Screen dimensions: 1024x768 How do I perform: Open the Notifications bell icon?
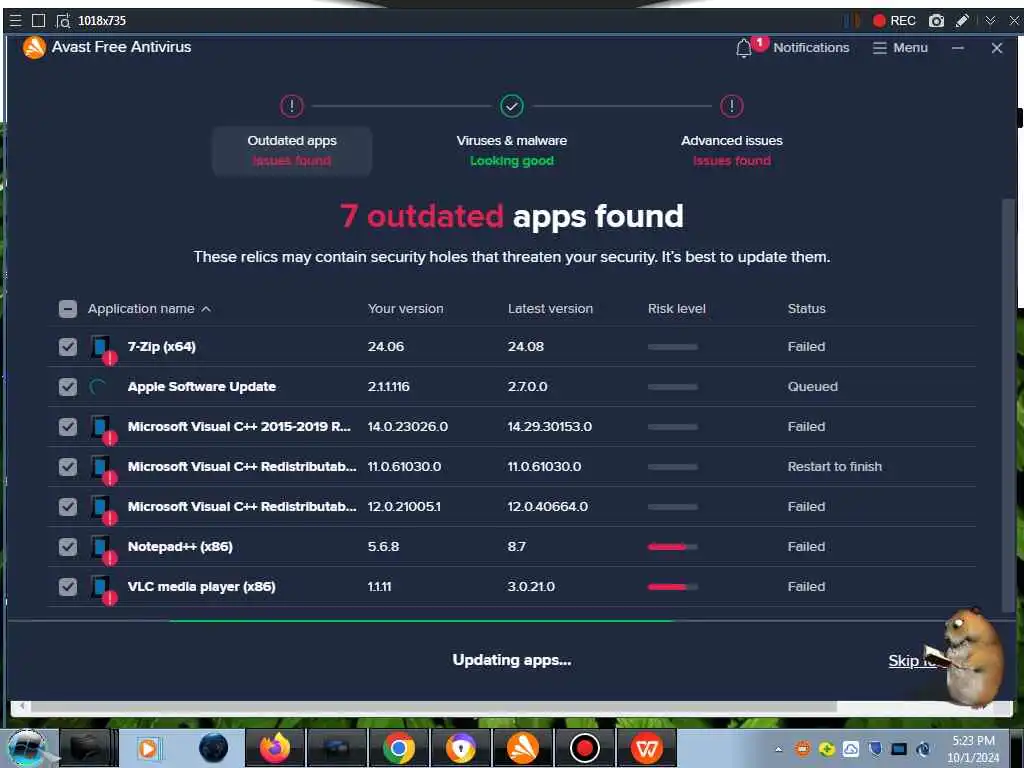743,48
